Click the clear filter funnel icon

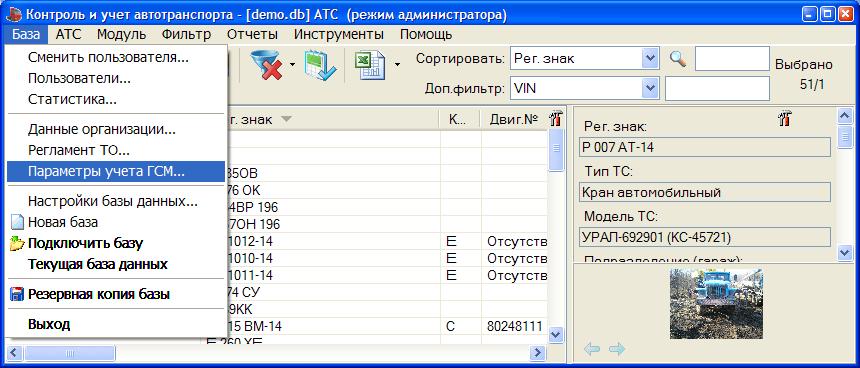(266, 65)
